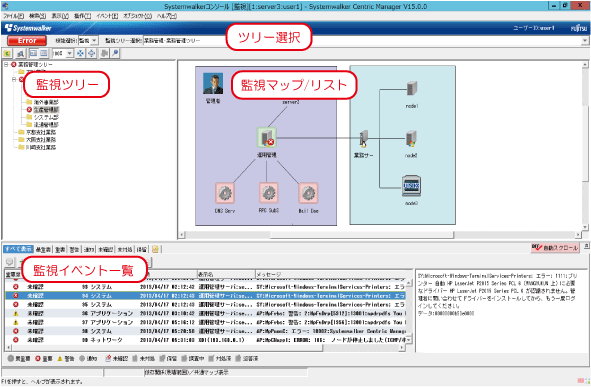Switch to monitoring list view toggle
This screenshot has height=387, width=591.
coord(44,53)
